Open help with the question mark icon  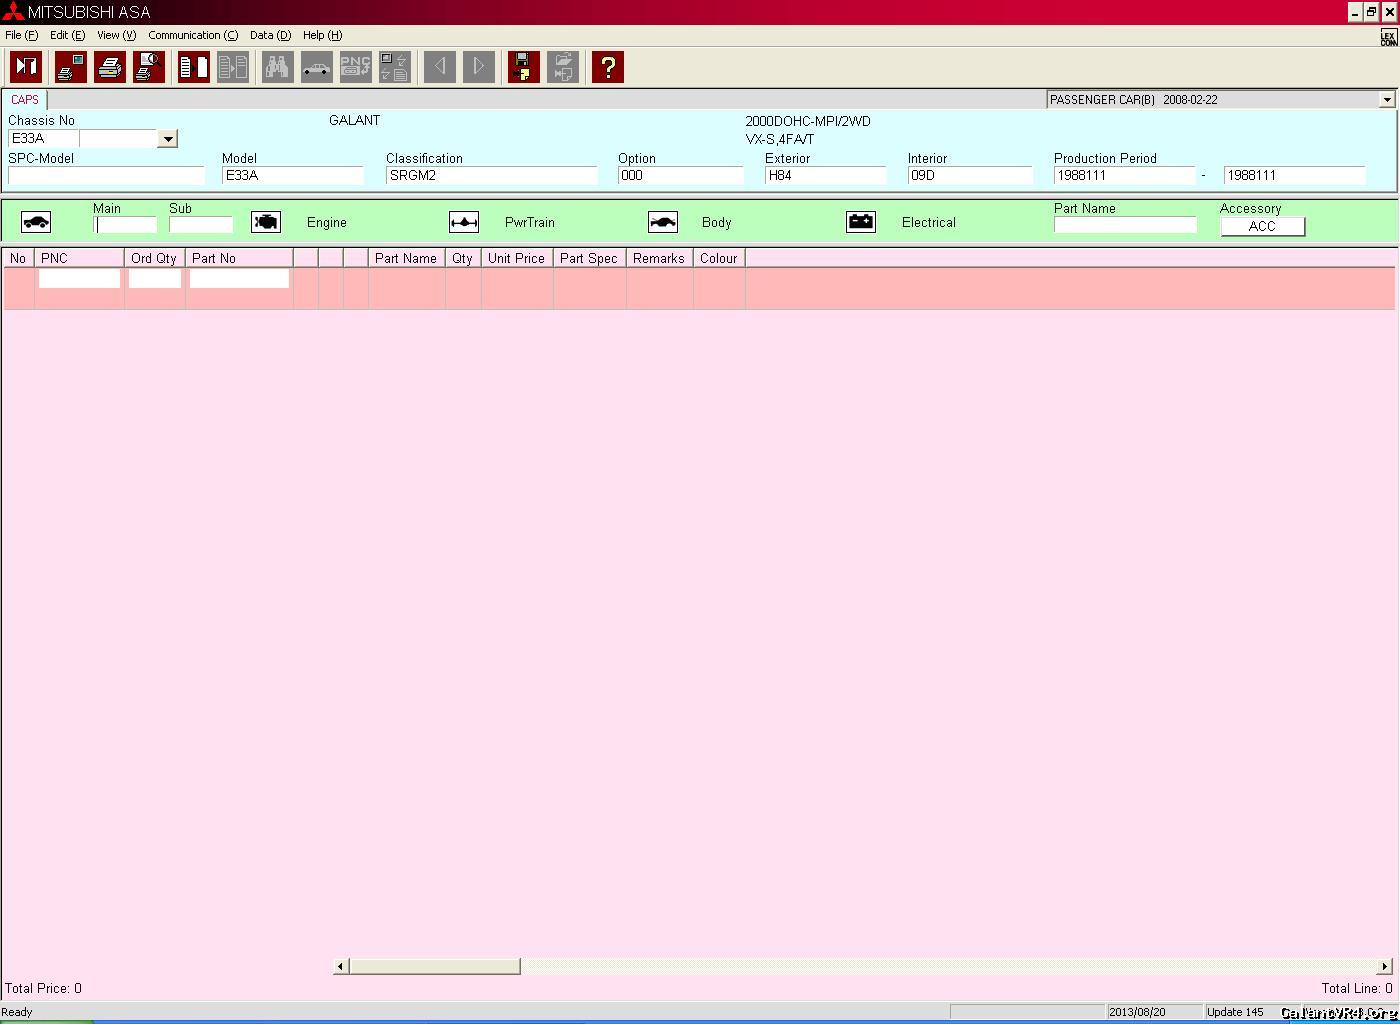tap(607, 67)
